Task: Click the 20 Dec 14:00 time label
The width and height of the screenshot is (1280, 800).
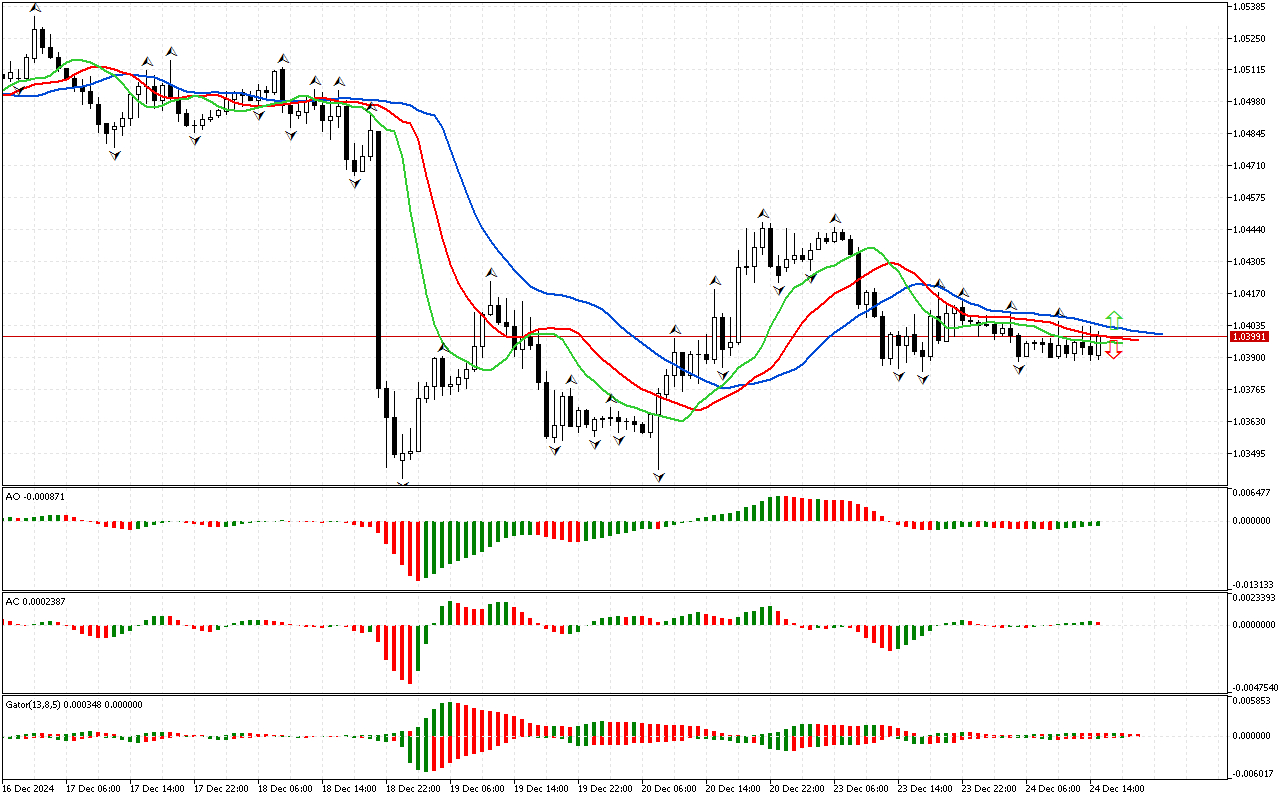Action: (733, 789)
